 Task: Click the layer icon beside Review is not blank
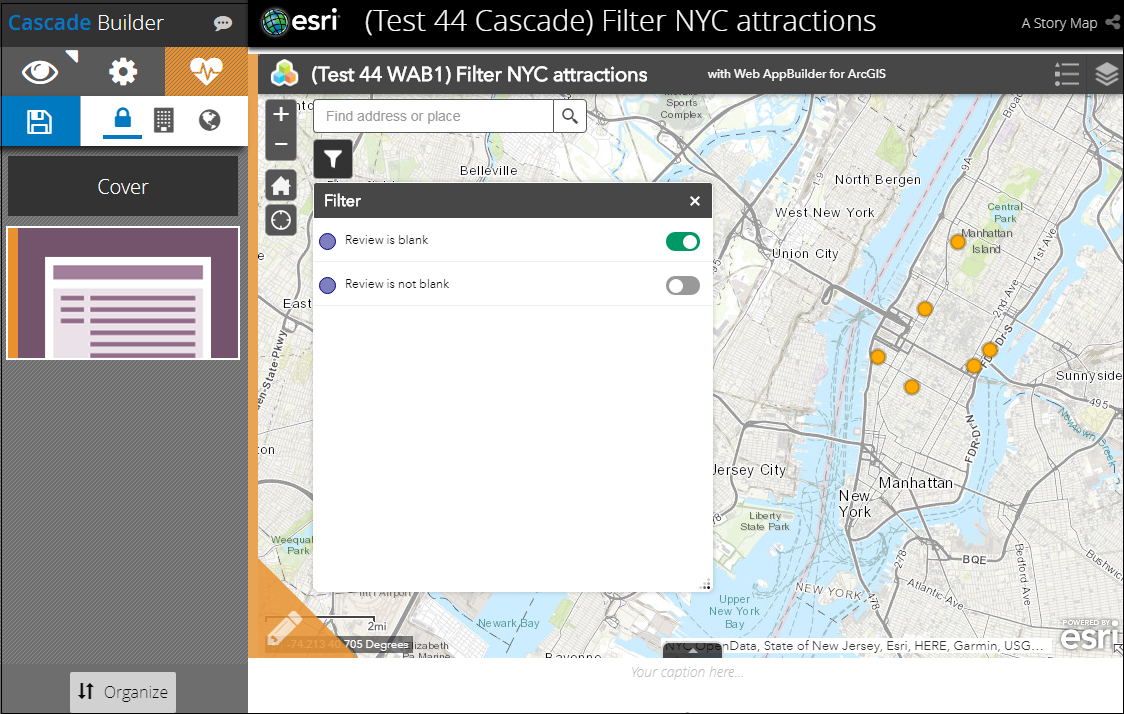click(328, 285)
